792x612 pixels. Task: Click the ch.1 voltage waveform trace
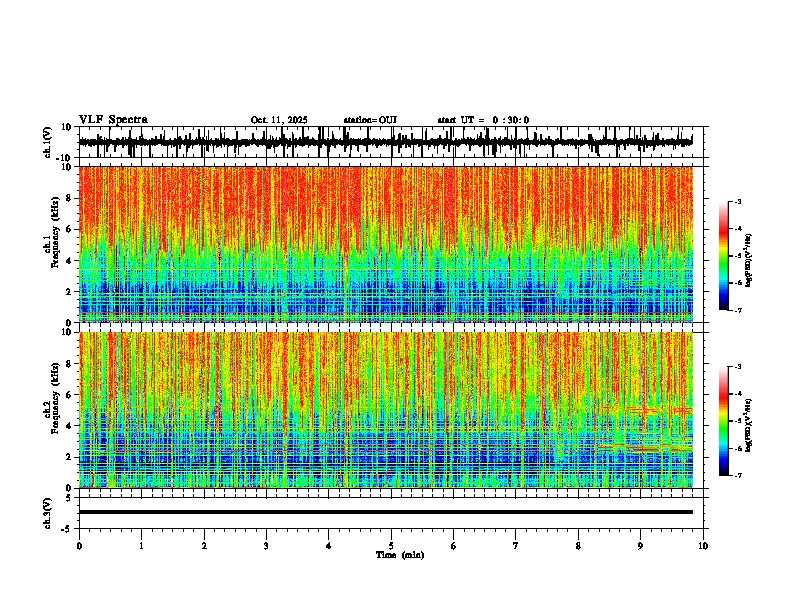[385, 142]
